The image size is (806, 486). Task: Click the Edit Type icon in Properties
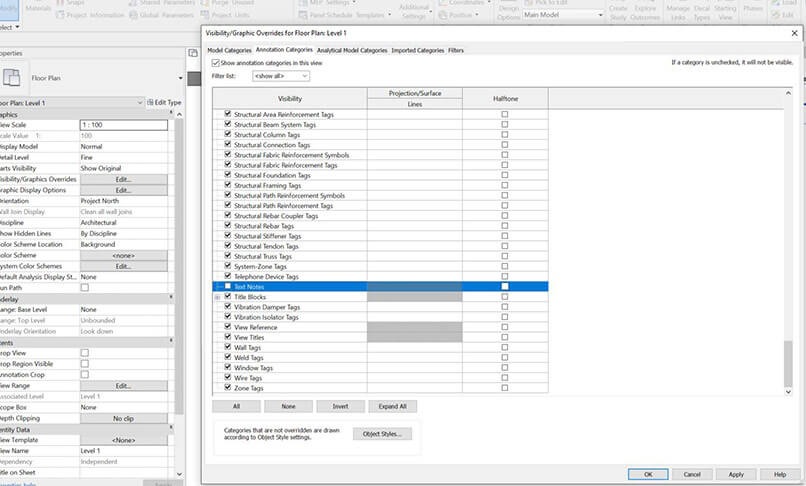[150, 102]
